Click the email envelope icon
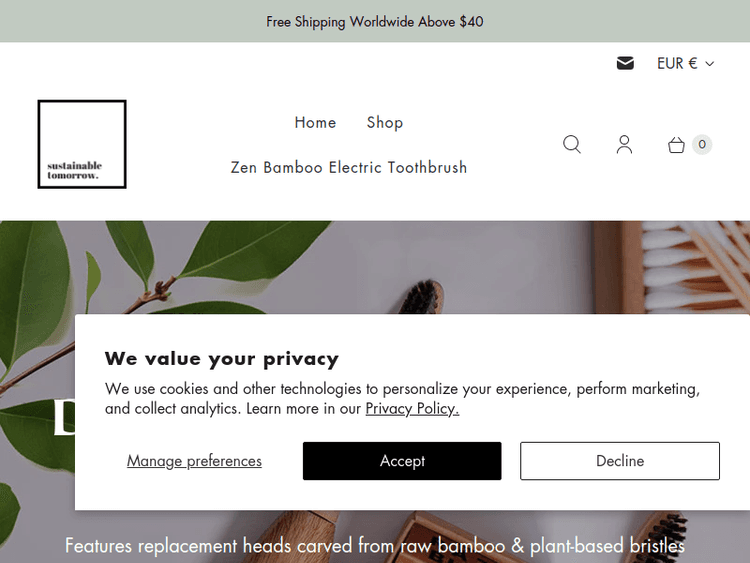Image resolution: width=750 pixels, height=563 pixels. pyautogui.click(x=625, y=63)
